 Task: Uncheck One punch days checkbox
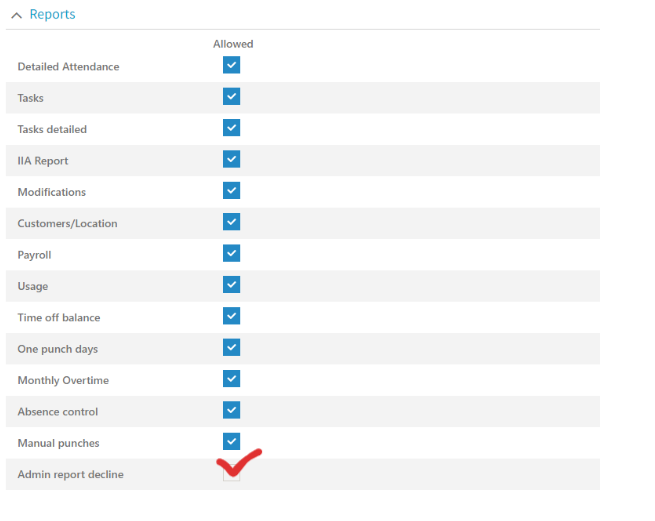tap(232, 348)
